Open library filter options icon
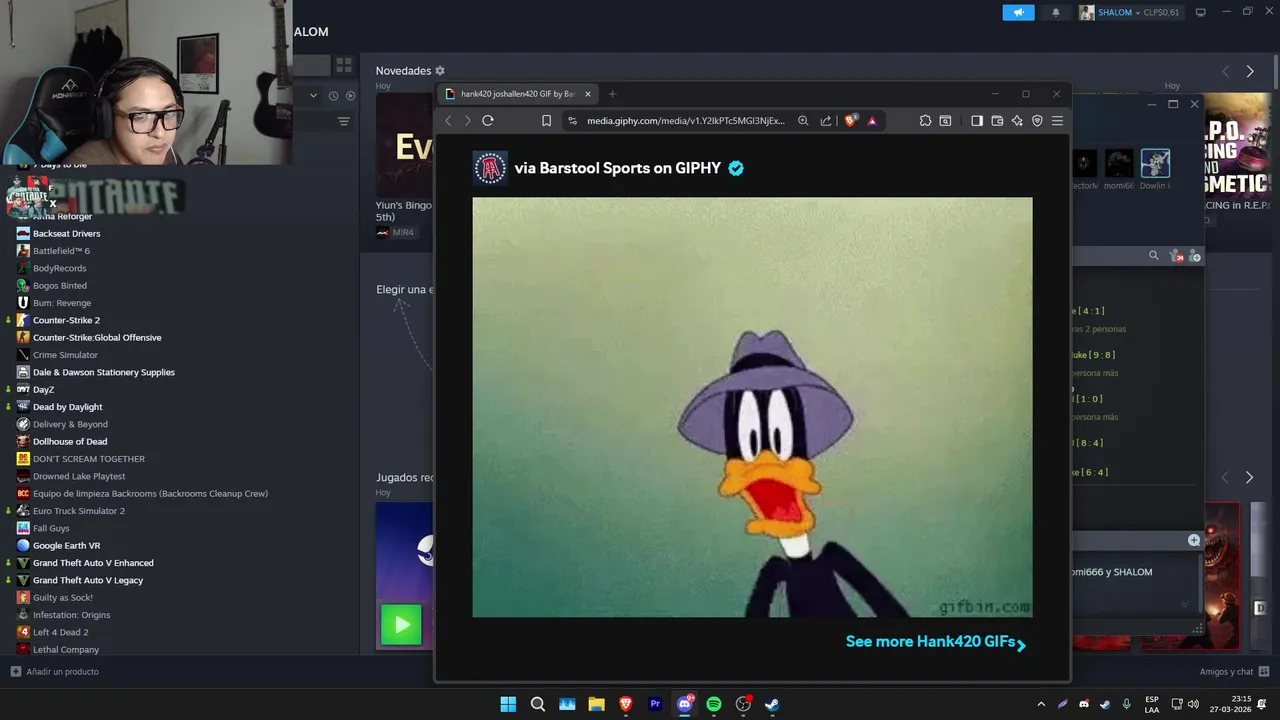1280x720 pixels. coord(344,121)
